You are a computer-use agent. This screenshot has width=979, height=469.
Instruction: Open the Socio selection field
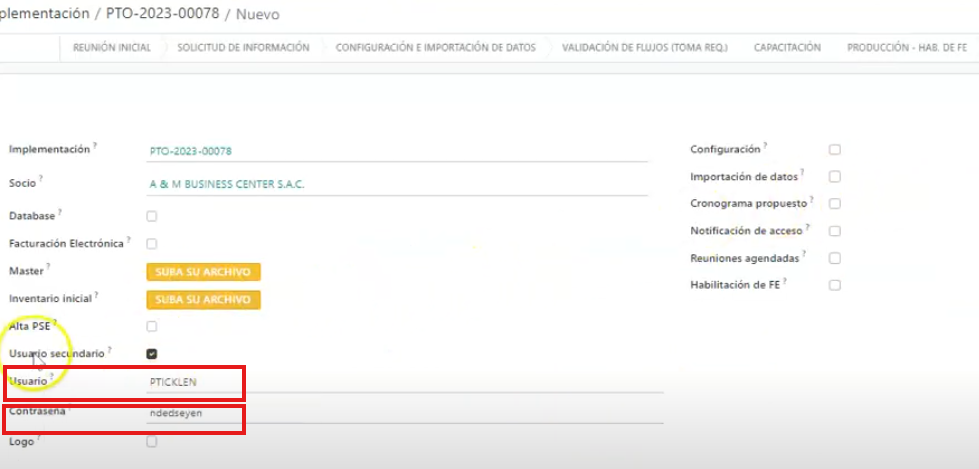[x=397, y=185]
